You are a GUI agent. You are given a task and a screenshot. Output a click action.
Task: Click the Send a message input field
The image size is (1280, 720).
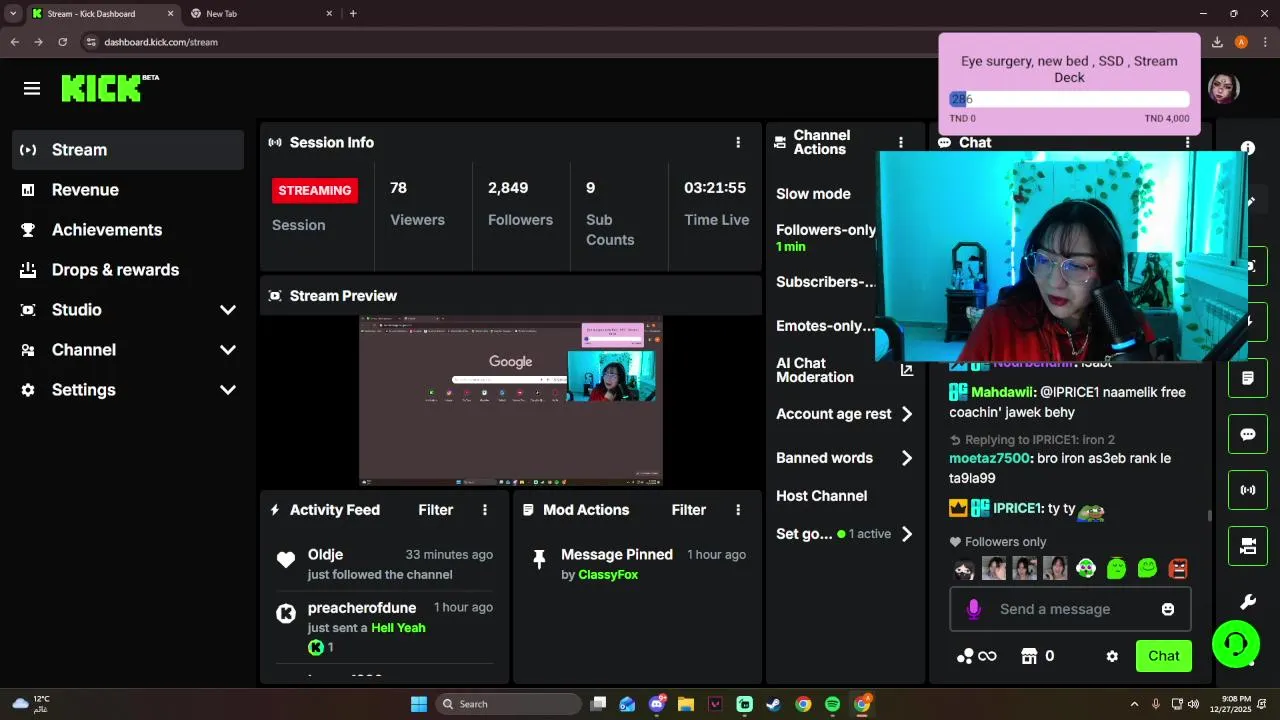1070,609
